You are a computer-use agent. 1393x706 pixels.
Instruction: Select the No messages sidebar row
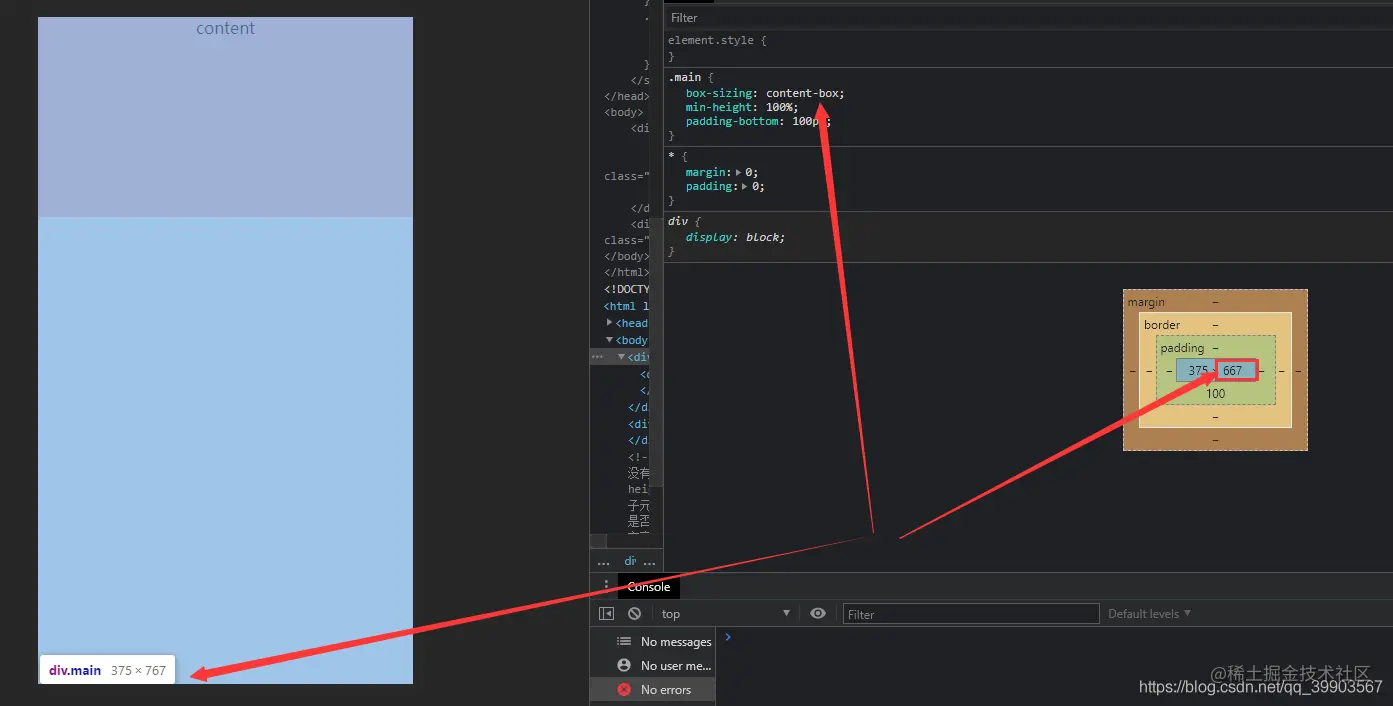tap(653, 641)
